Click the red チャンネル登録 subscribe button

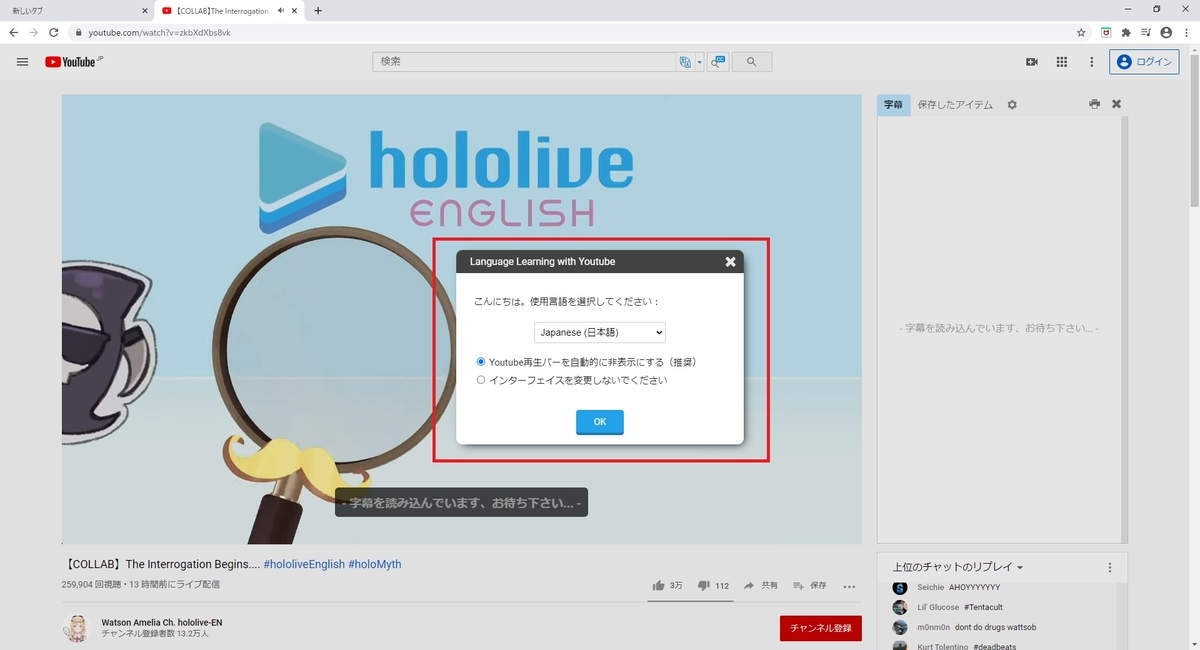820,628
